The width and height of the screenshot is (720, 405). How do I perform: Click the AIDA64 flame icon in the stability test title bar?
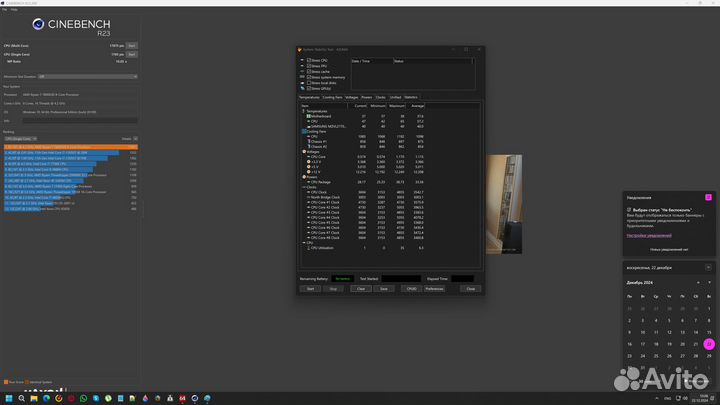[x=300, y=50]
